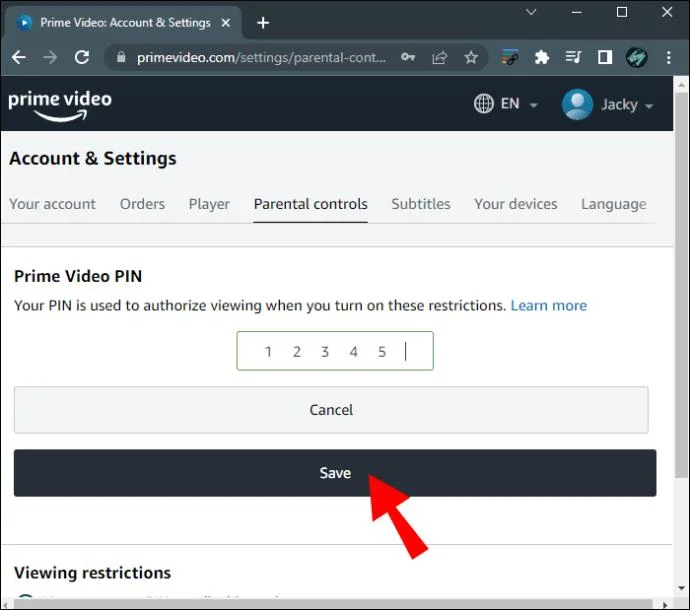Screen dimensions: 690x610
Task: Click the share page icon
Action: click(440, 58)
